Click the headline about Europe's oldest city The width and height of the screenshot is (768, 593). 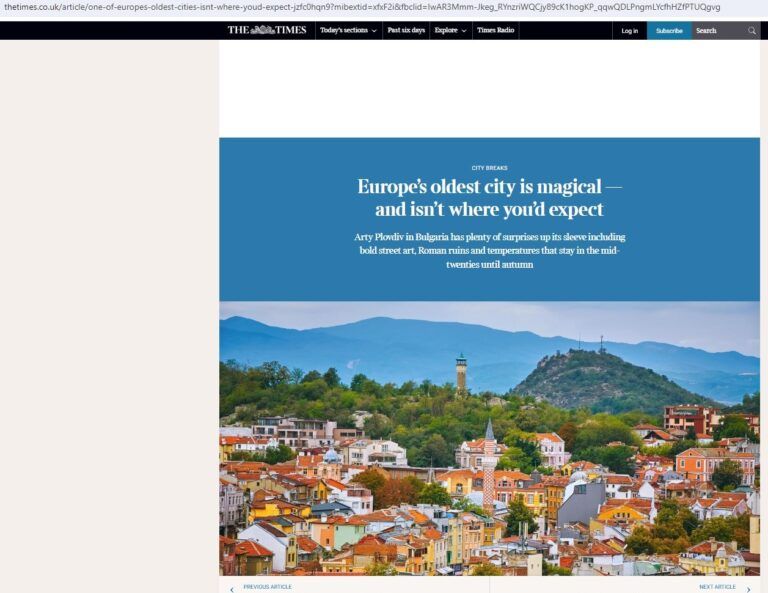(489, 198)
